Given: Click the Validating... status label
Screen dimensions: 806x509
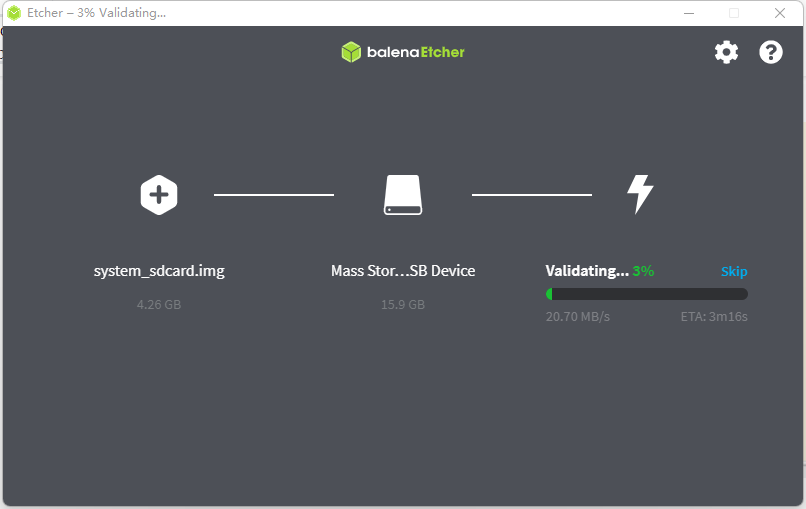Looking at the screenshot, I should (587, 271).
